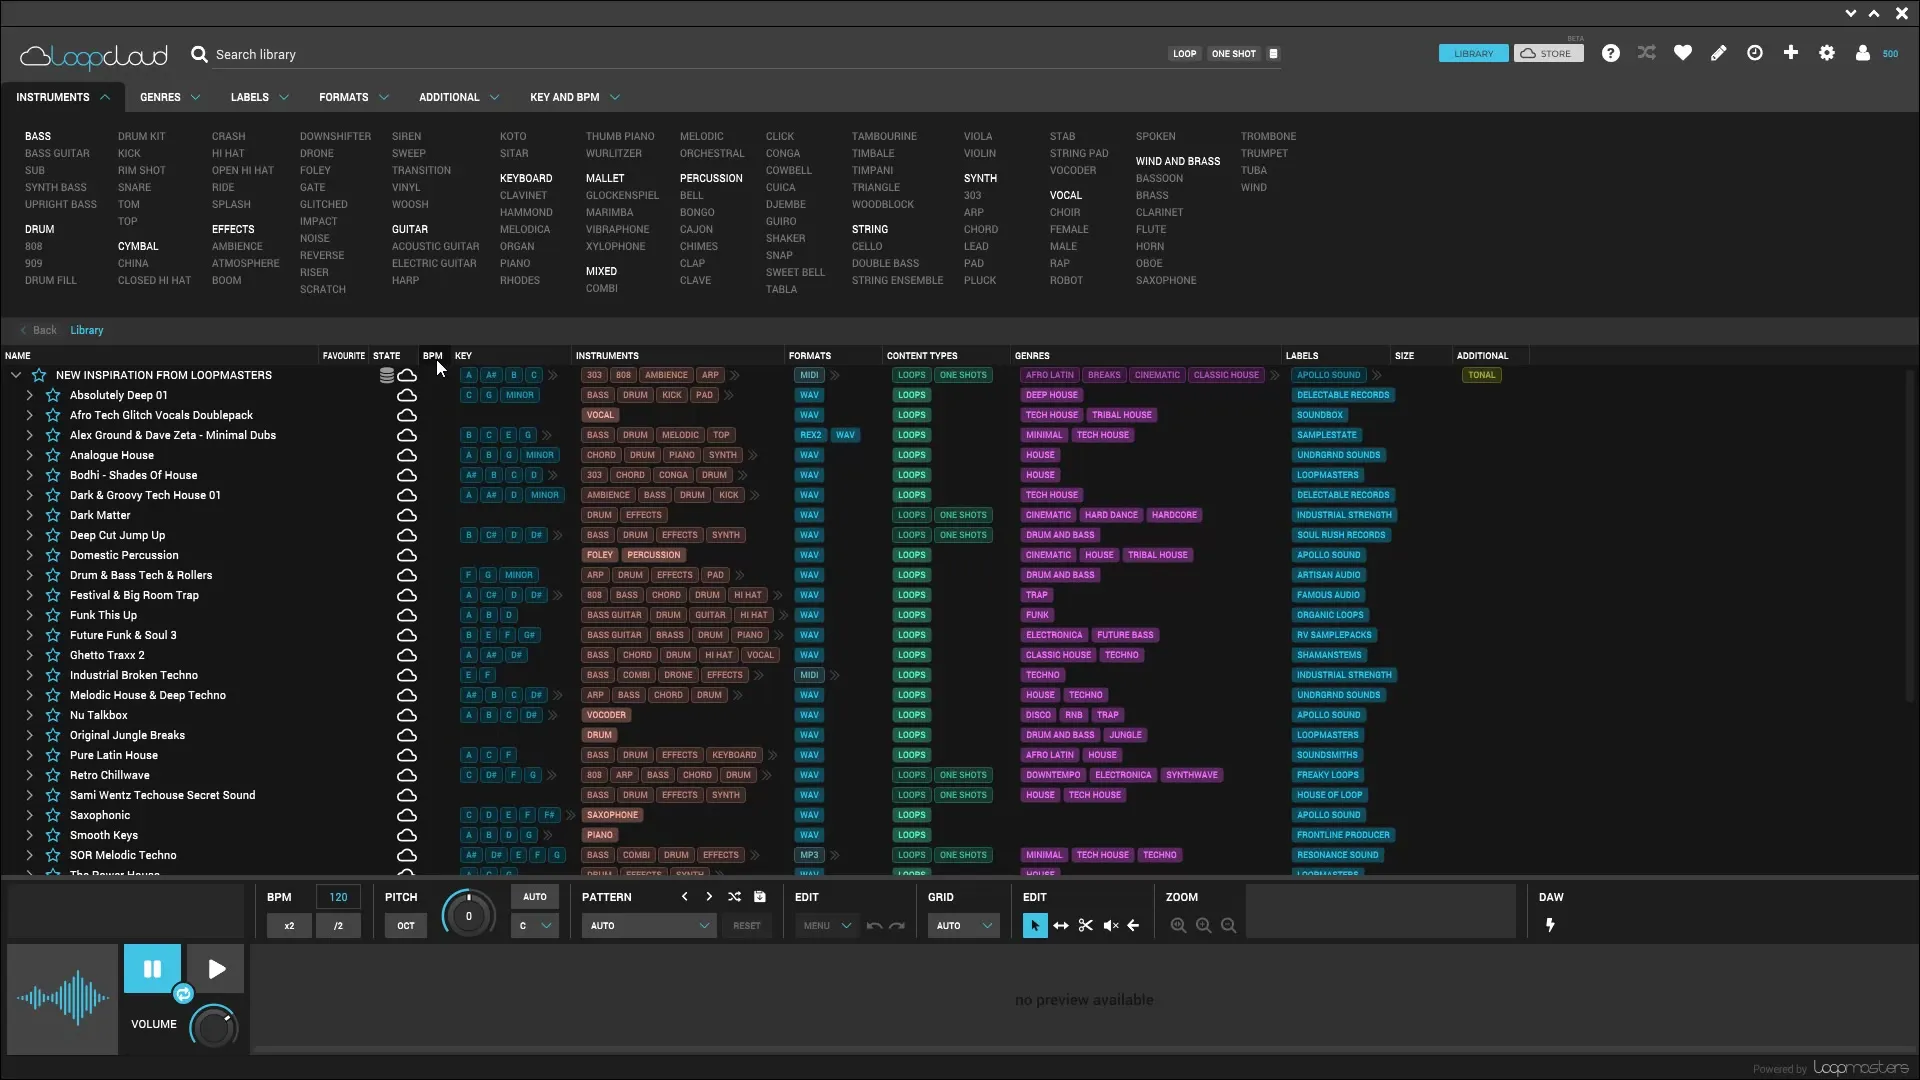Favourite the Nu Talkbox pack star
Viewport: 1920px width, 1080px height.
point(53,715)
